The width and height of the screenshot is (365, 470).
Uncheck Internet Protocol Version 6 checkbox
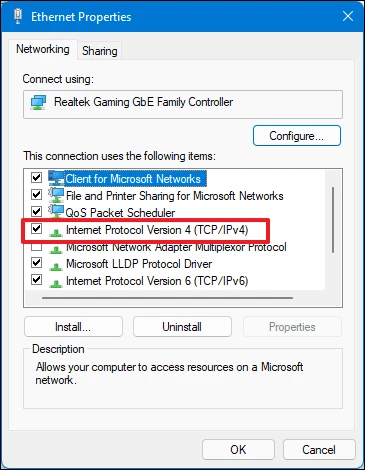(36, 279)
